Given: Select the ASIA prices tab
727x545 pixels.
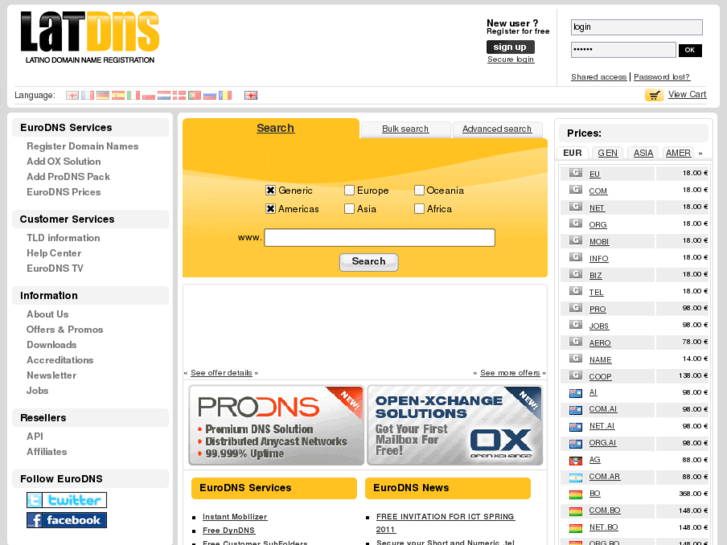Looking at the screenshot, I should 643,153.
